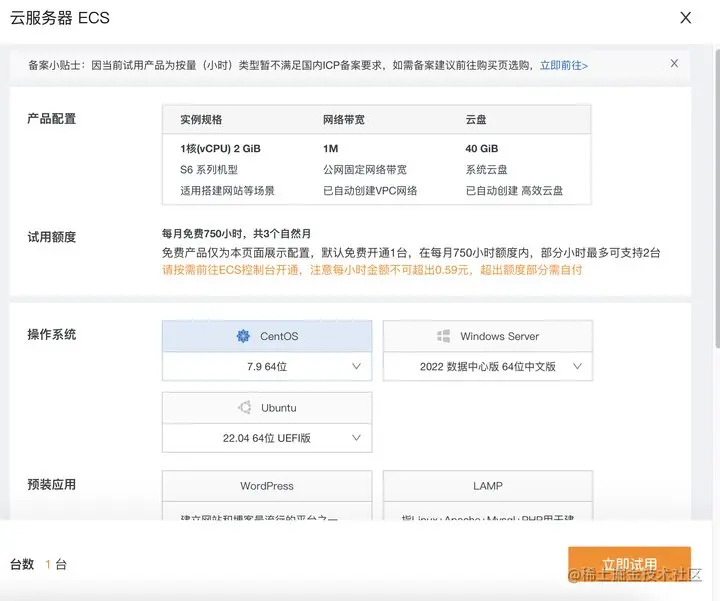
Task: Choose the LAMP preinstalled application
Action: coord(488,486)
